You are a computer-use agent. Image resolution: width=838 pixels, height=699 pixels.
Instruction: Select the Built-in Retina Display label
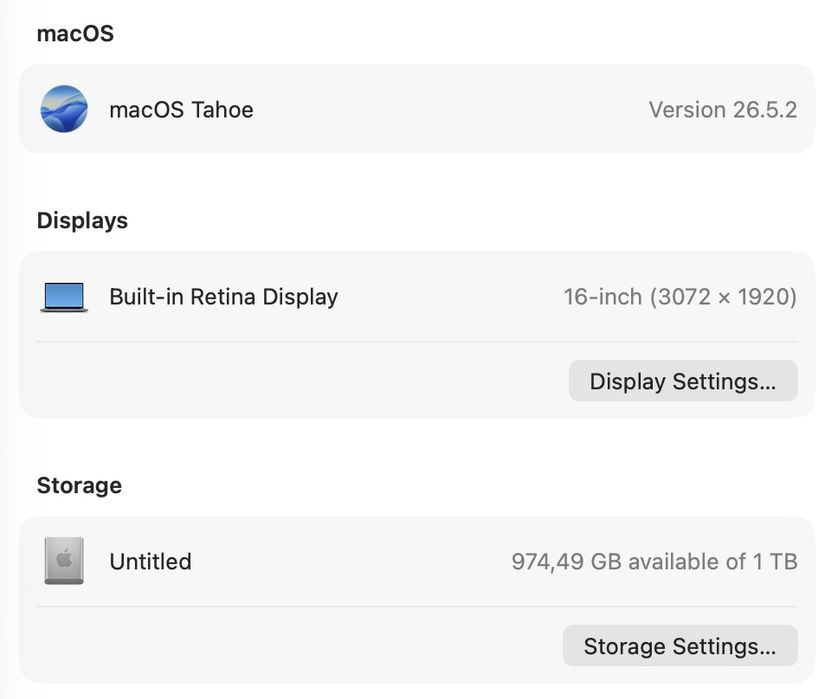click(223, 297)
